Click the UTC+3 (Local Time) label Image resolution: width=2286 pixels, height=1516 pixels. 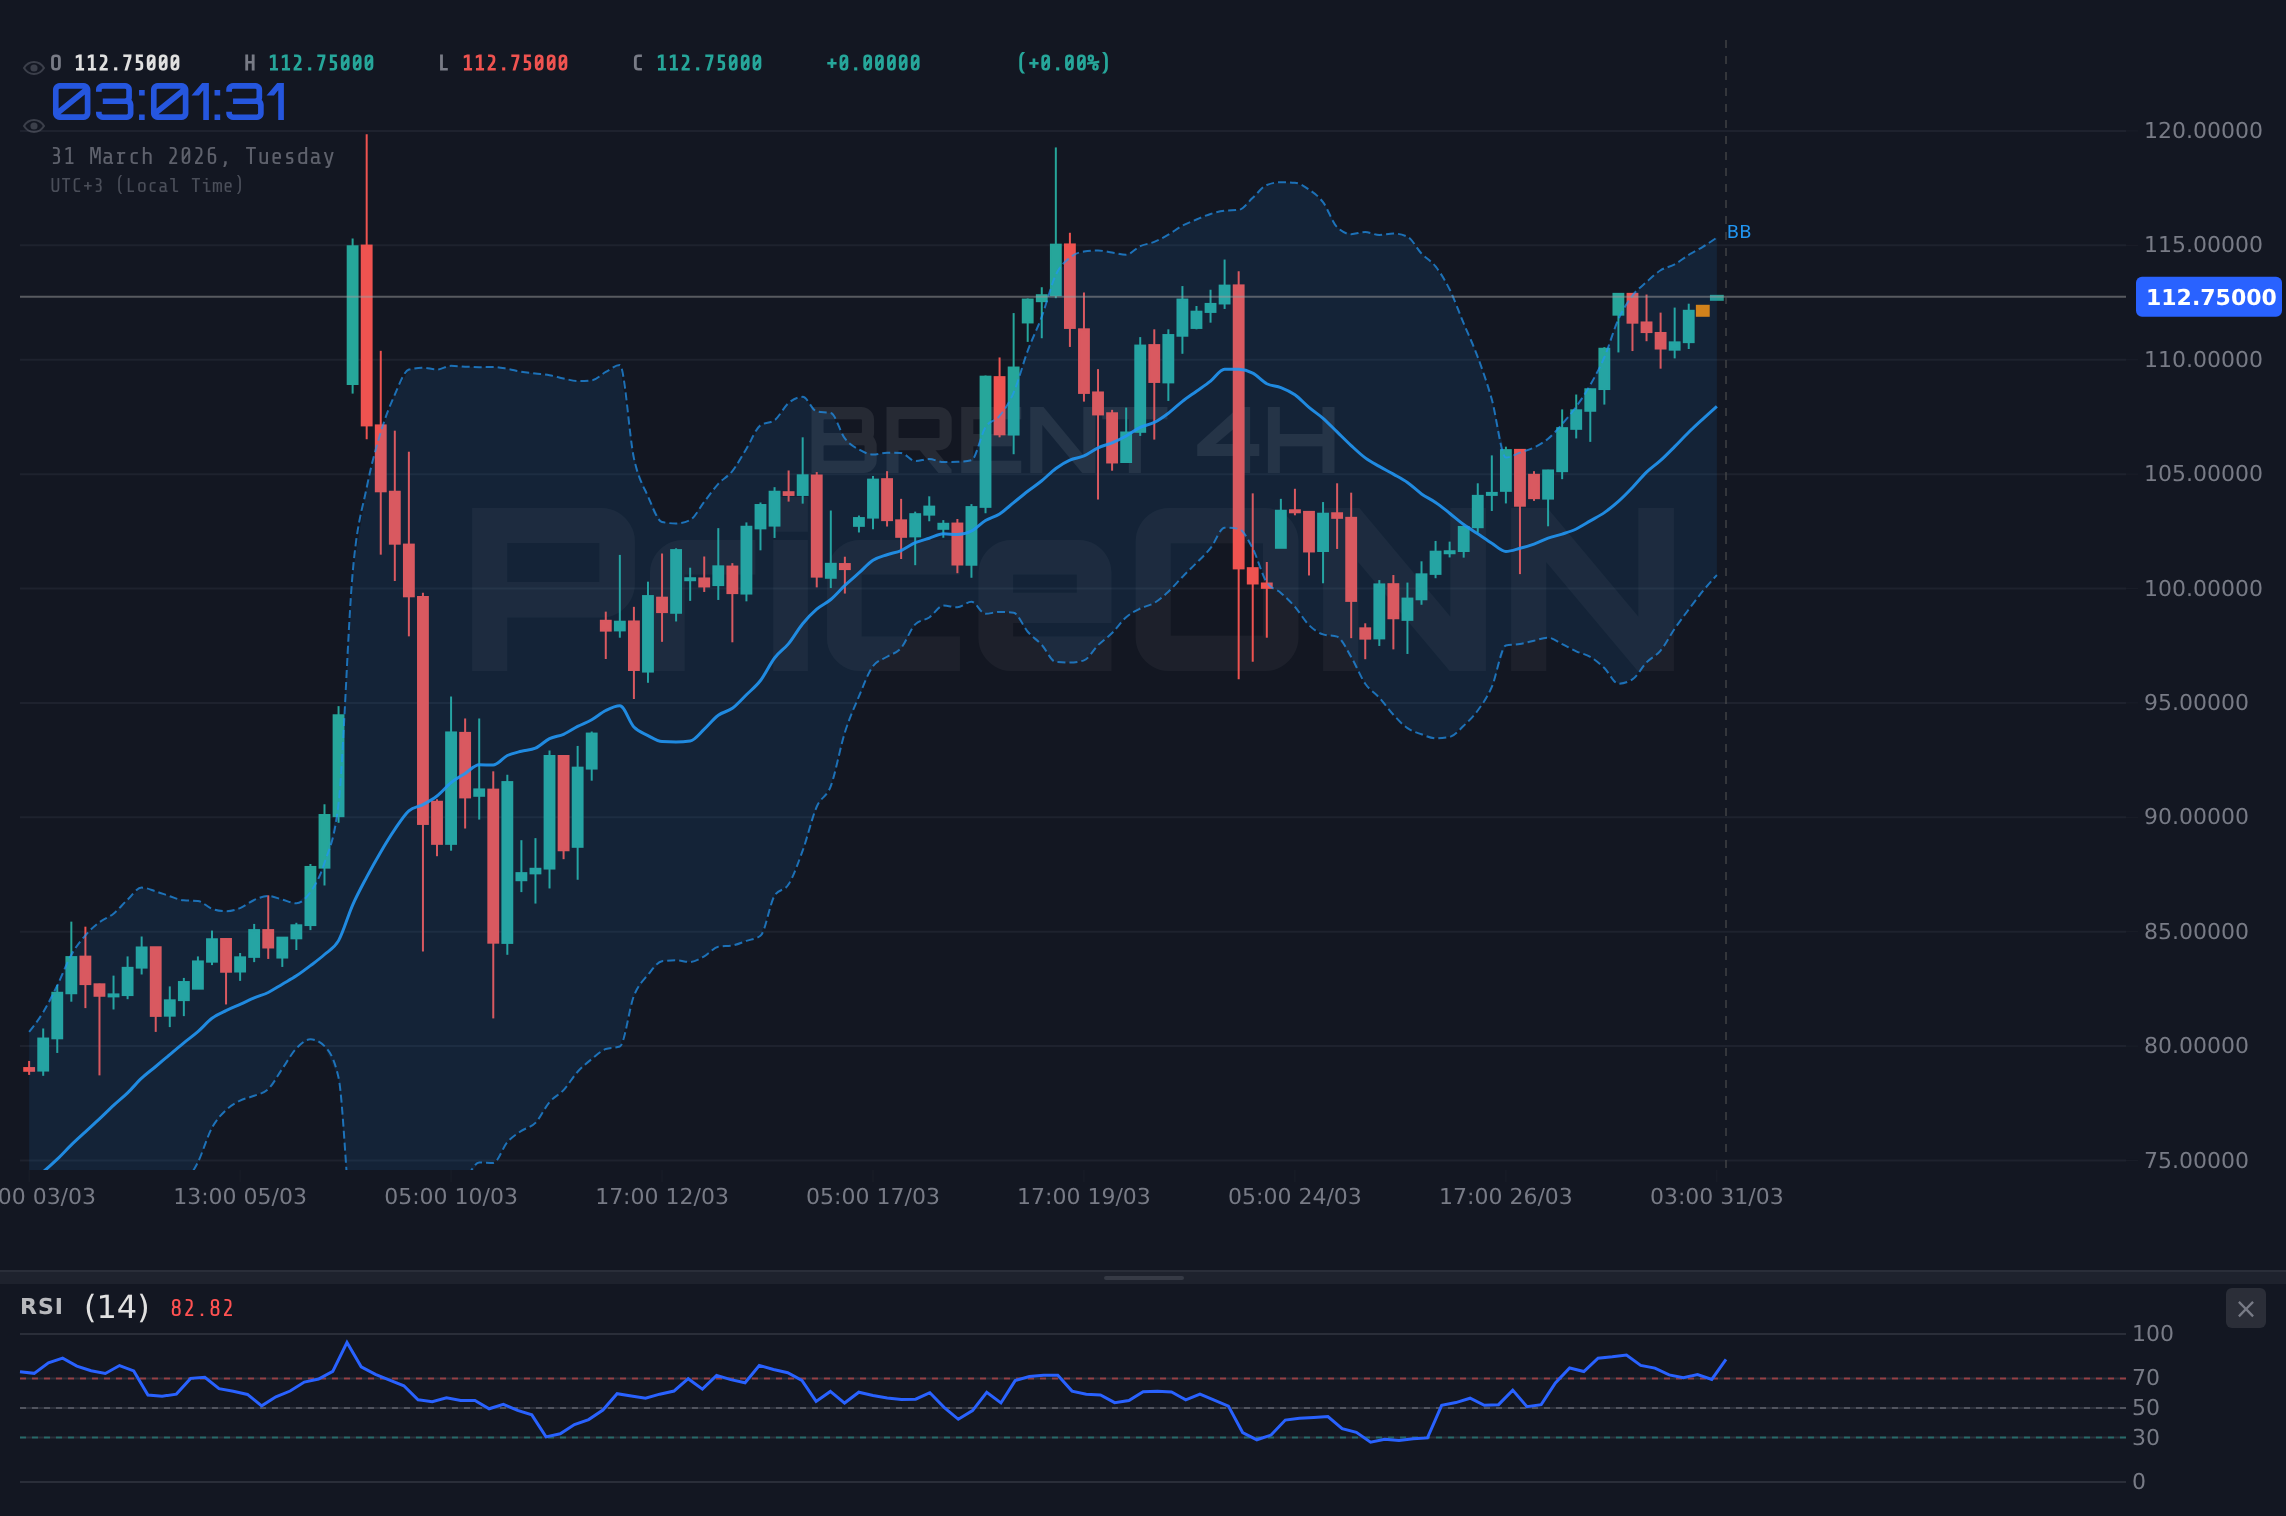[x=147, y=185]
